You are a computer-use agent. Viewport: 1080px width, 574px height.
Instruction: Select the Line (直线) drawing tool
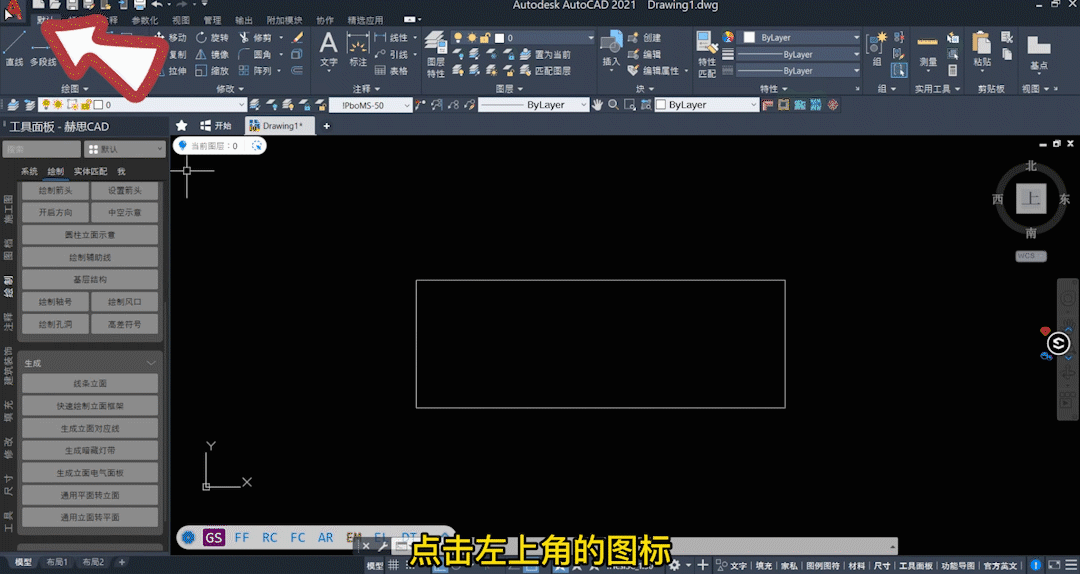[14, 48]
